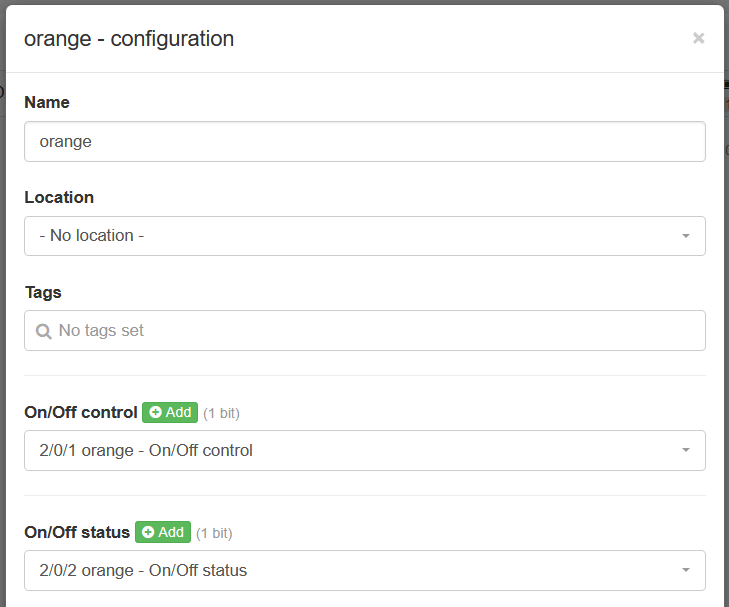This screenshot has height=607, width=729.
Task: Click the Location field label
Action: pyautogui.click(x=59, y=197)
